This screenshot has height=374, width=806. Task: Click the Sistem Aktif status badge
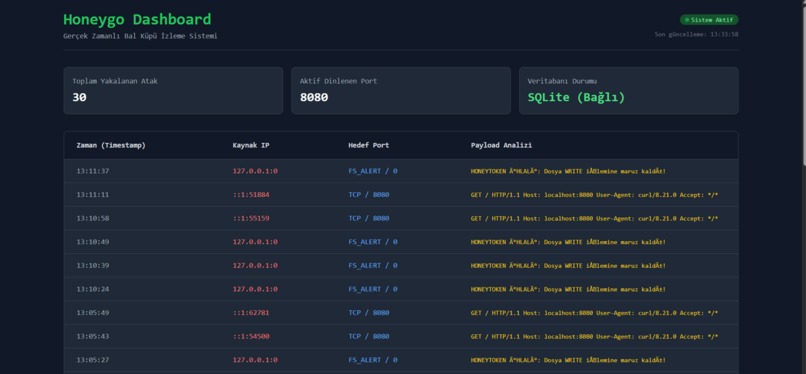709,20
